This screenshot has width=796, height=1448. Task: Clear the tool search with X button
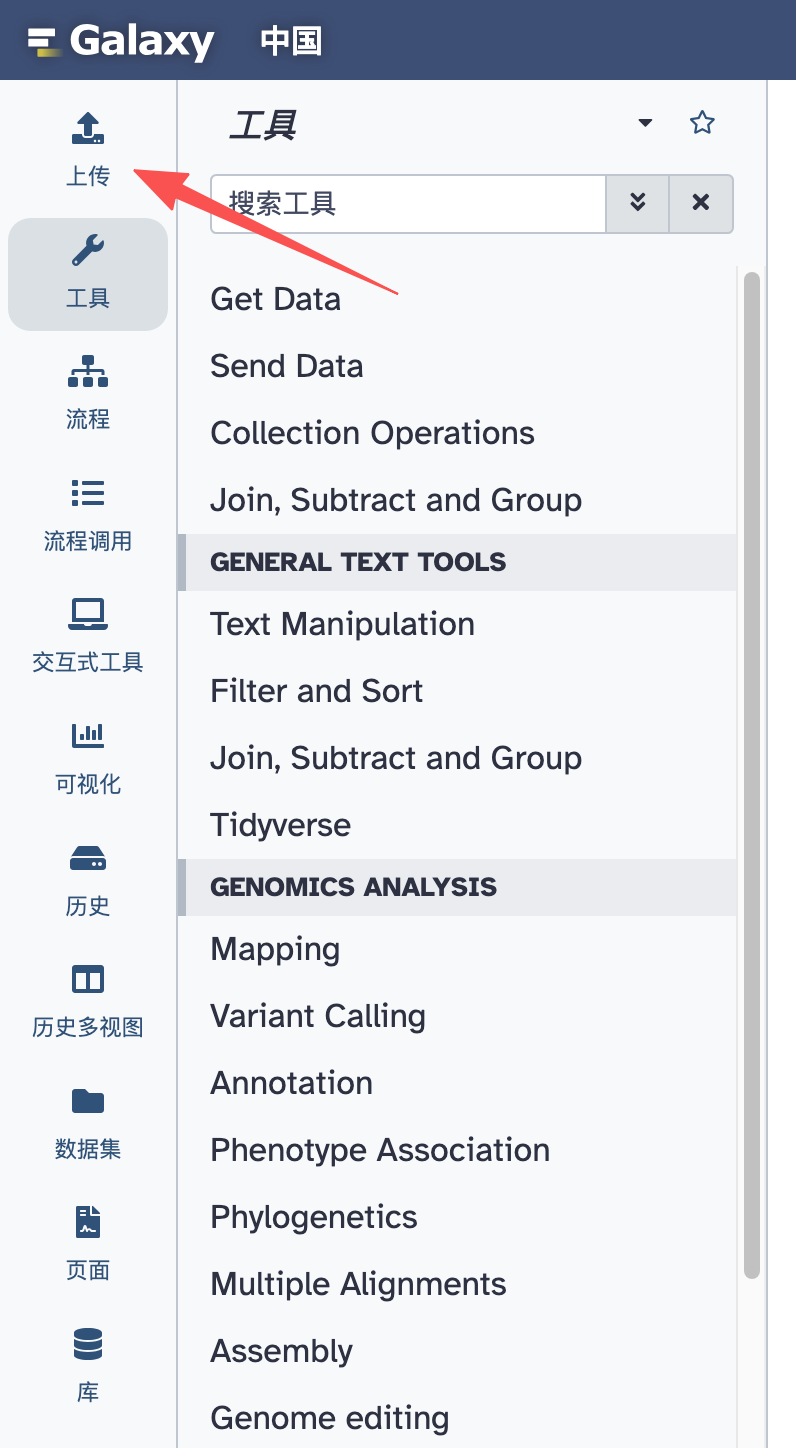click(x=701, y=203)
